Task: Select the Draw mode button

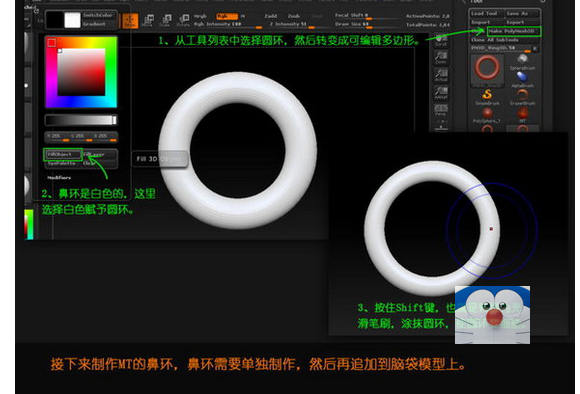Action: click(130, 21)
